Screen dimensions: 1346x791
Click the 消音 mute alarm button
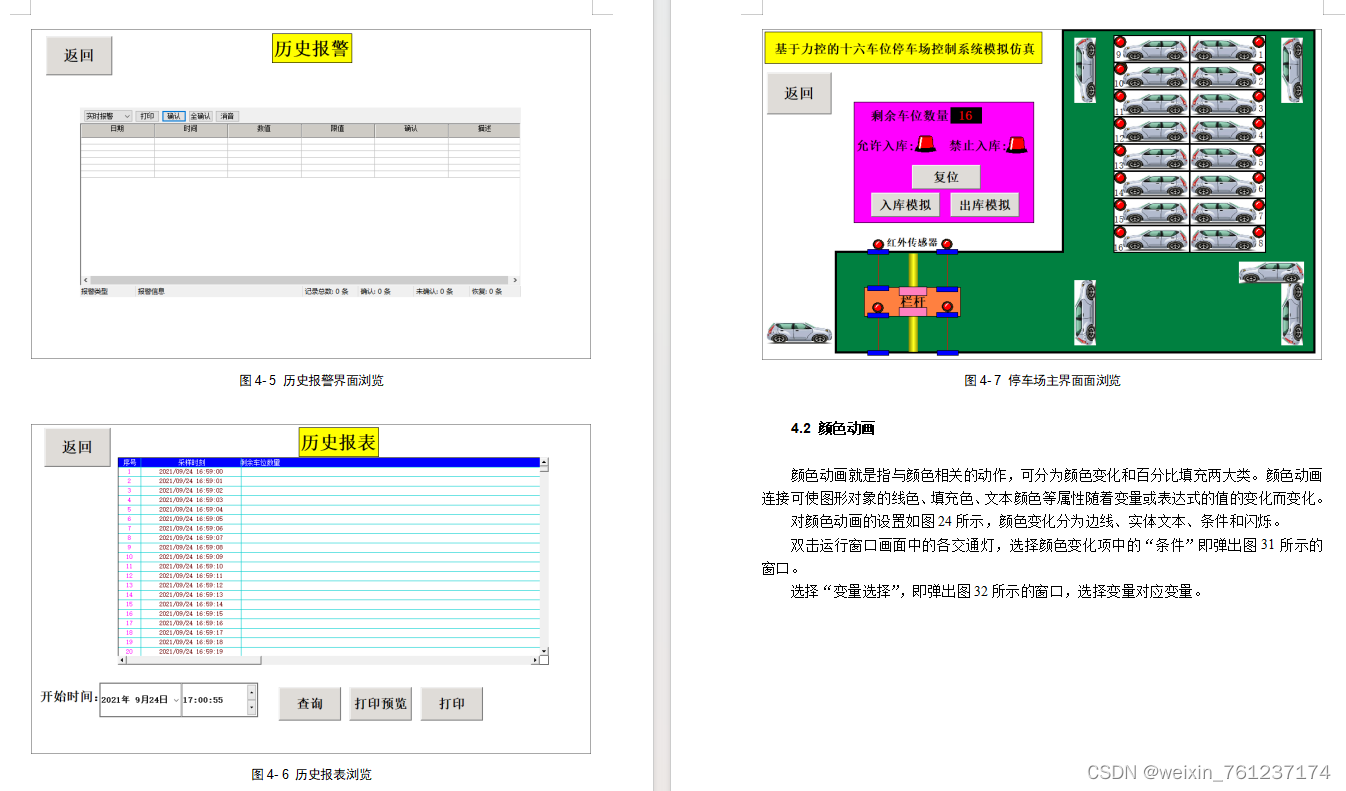tap(227, 116)
